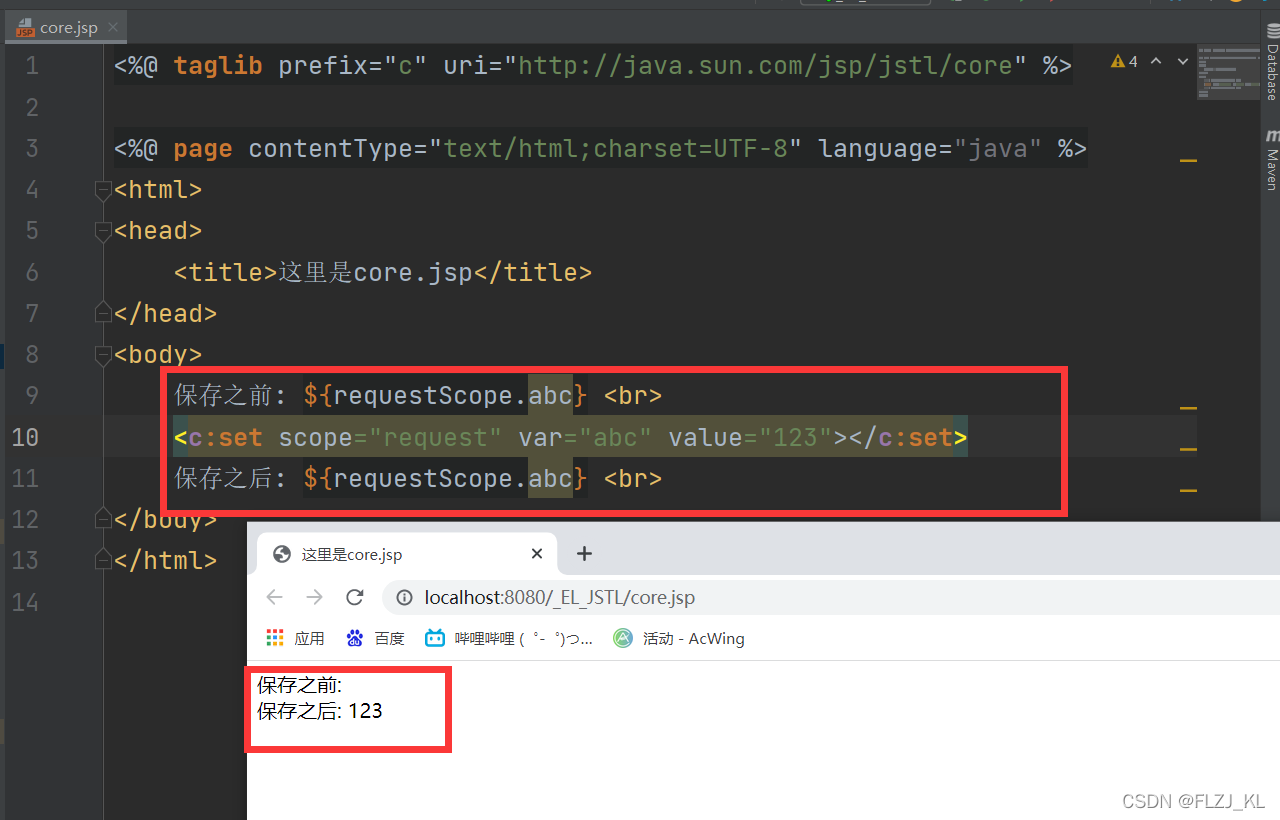Collapse the head tag fold on line 5
Viewport: 1280px width, 820px height.
(101, 231)
